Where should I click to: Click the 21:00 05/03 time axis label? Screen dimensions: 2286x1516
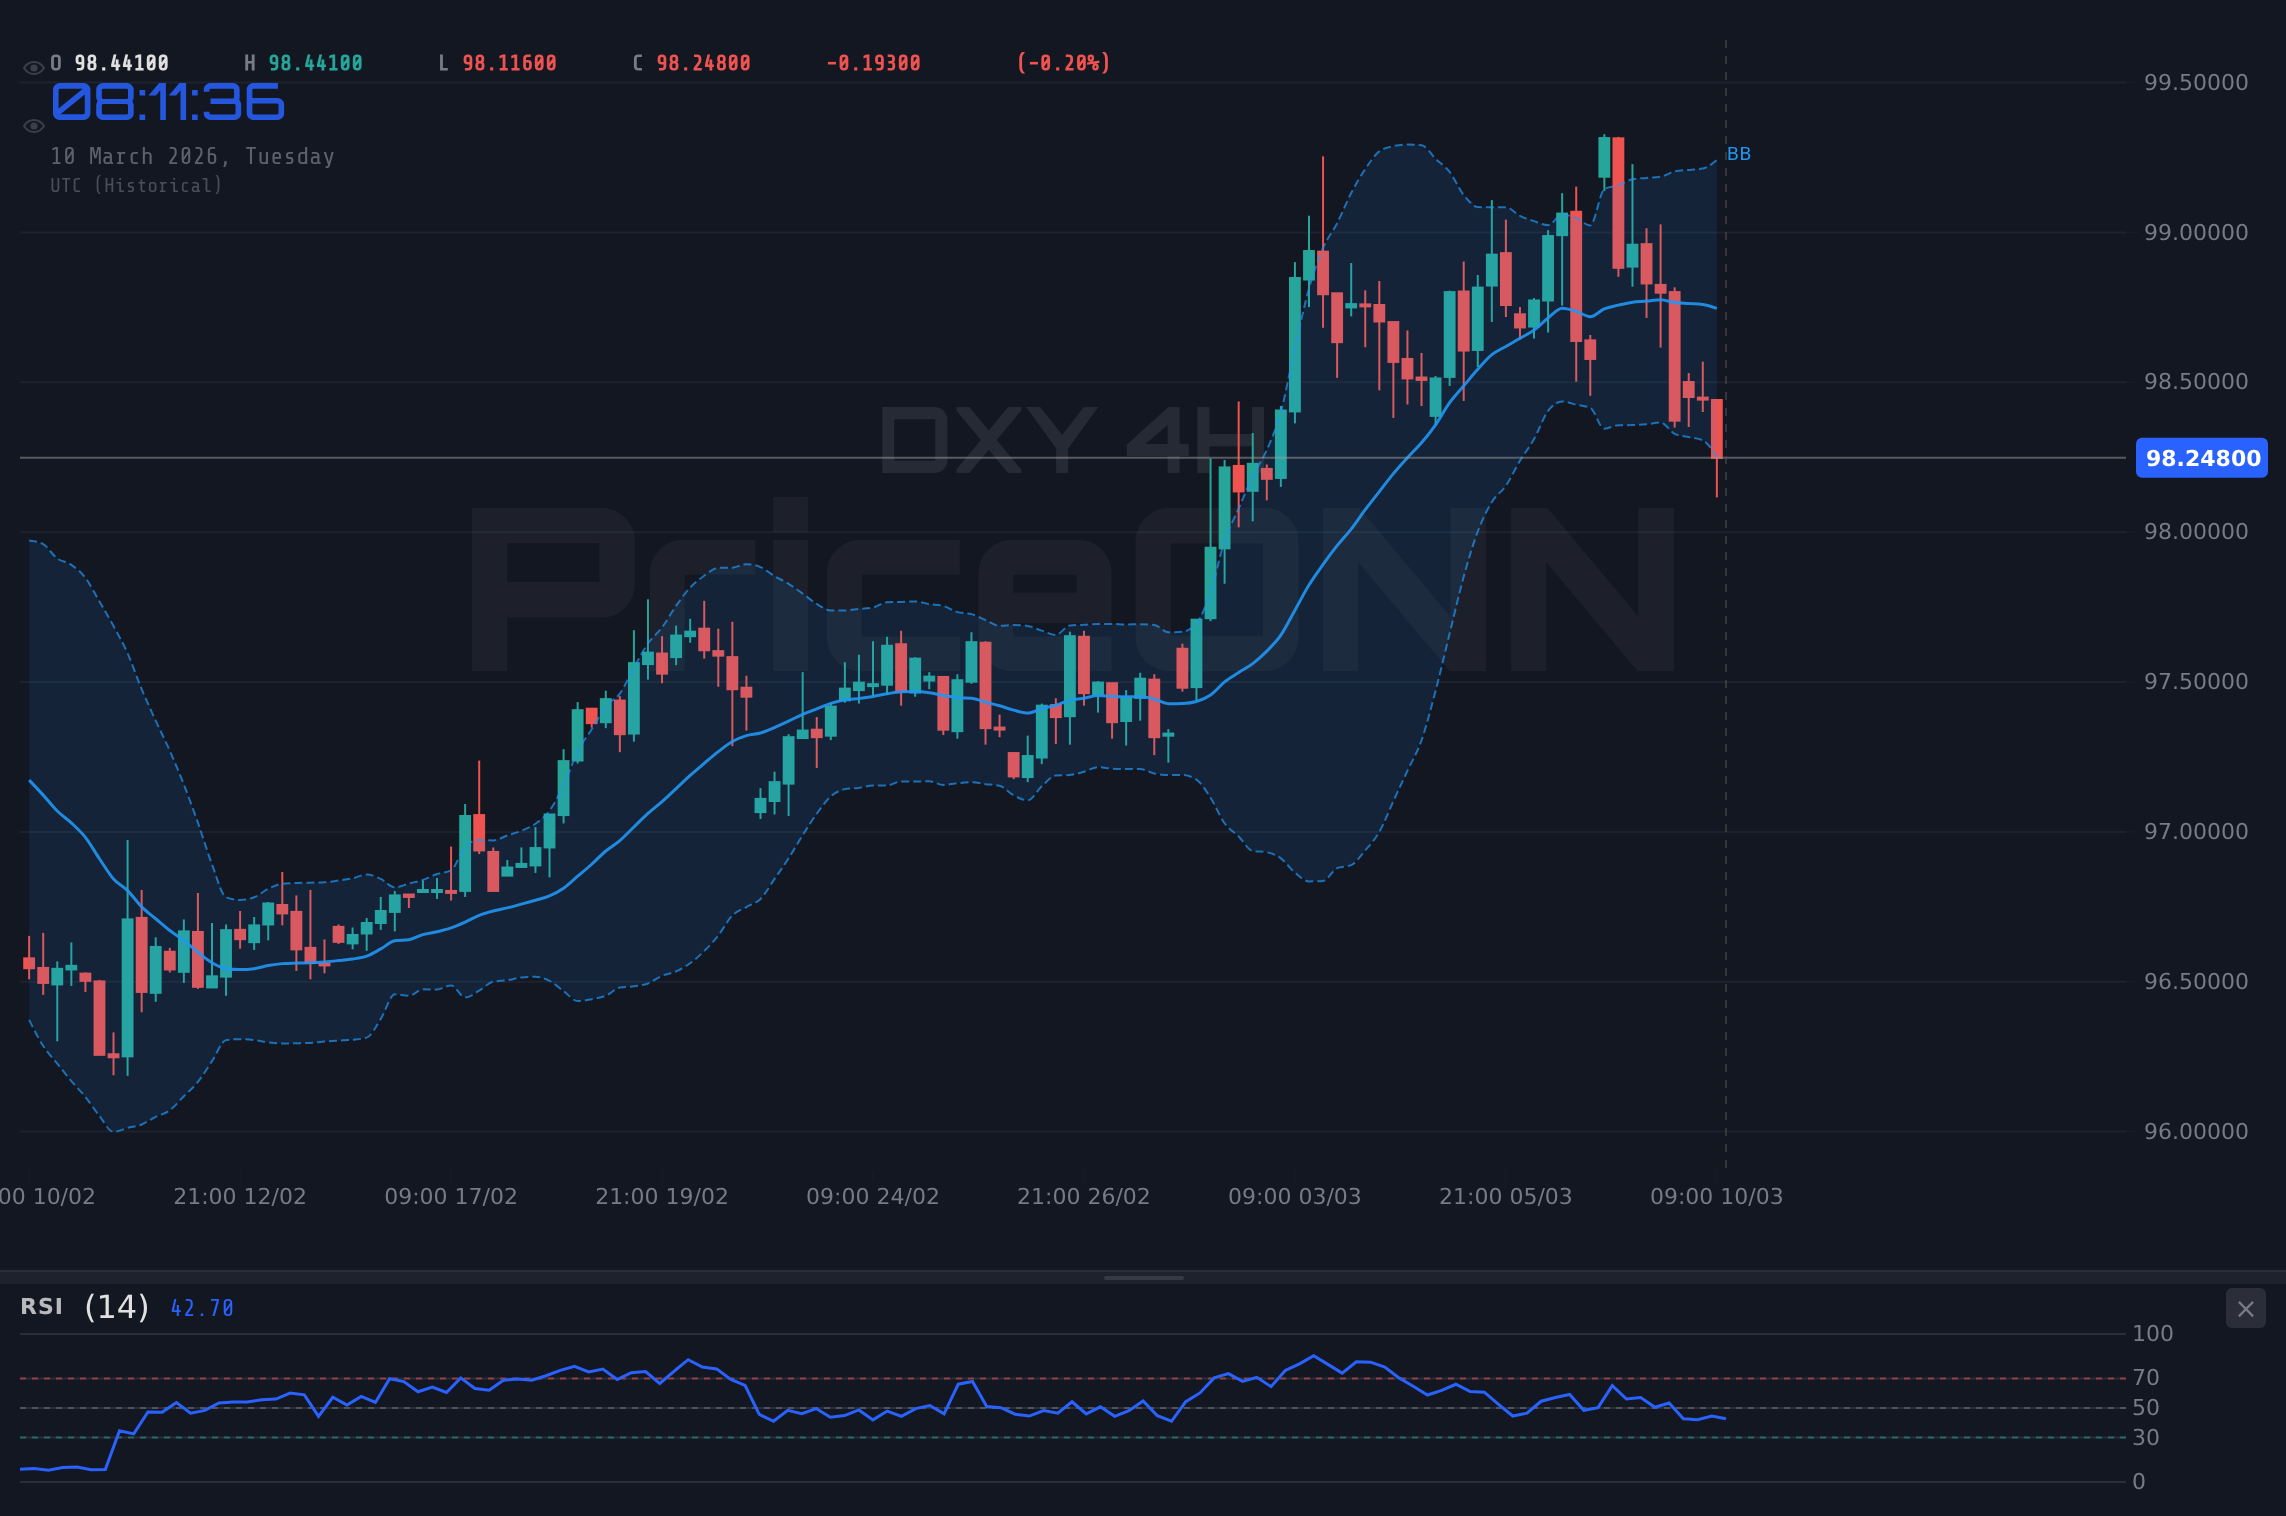[1506, 1197]
